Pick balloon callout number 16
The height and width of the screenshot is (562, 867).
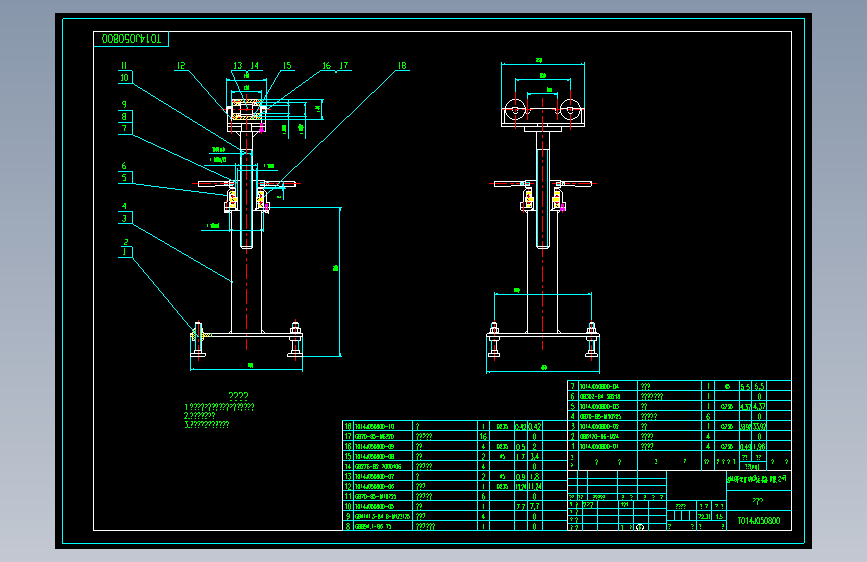coord(327,66)
